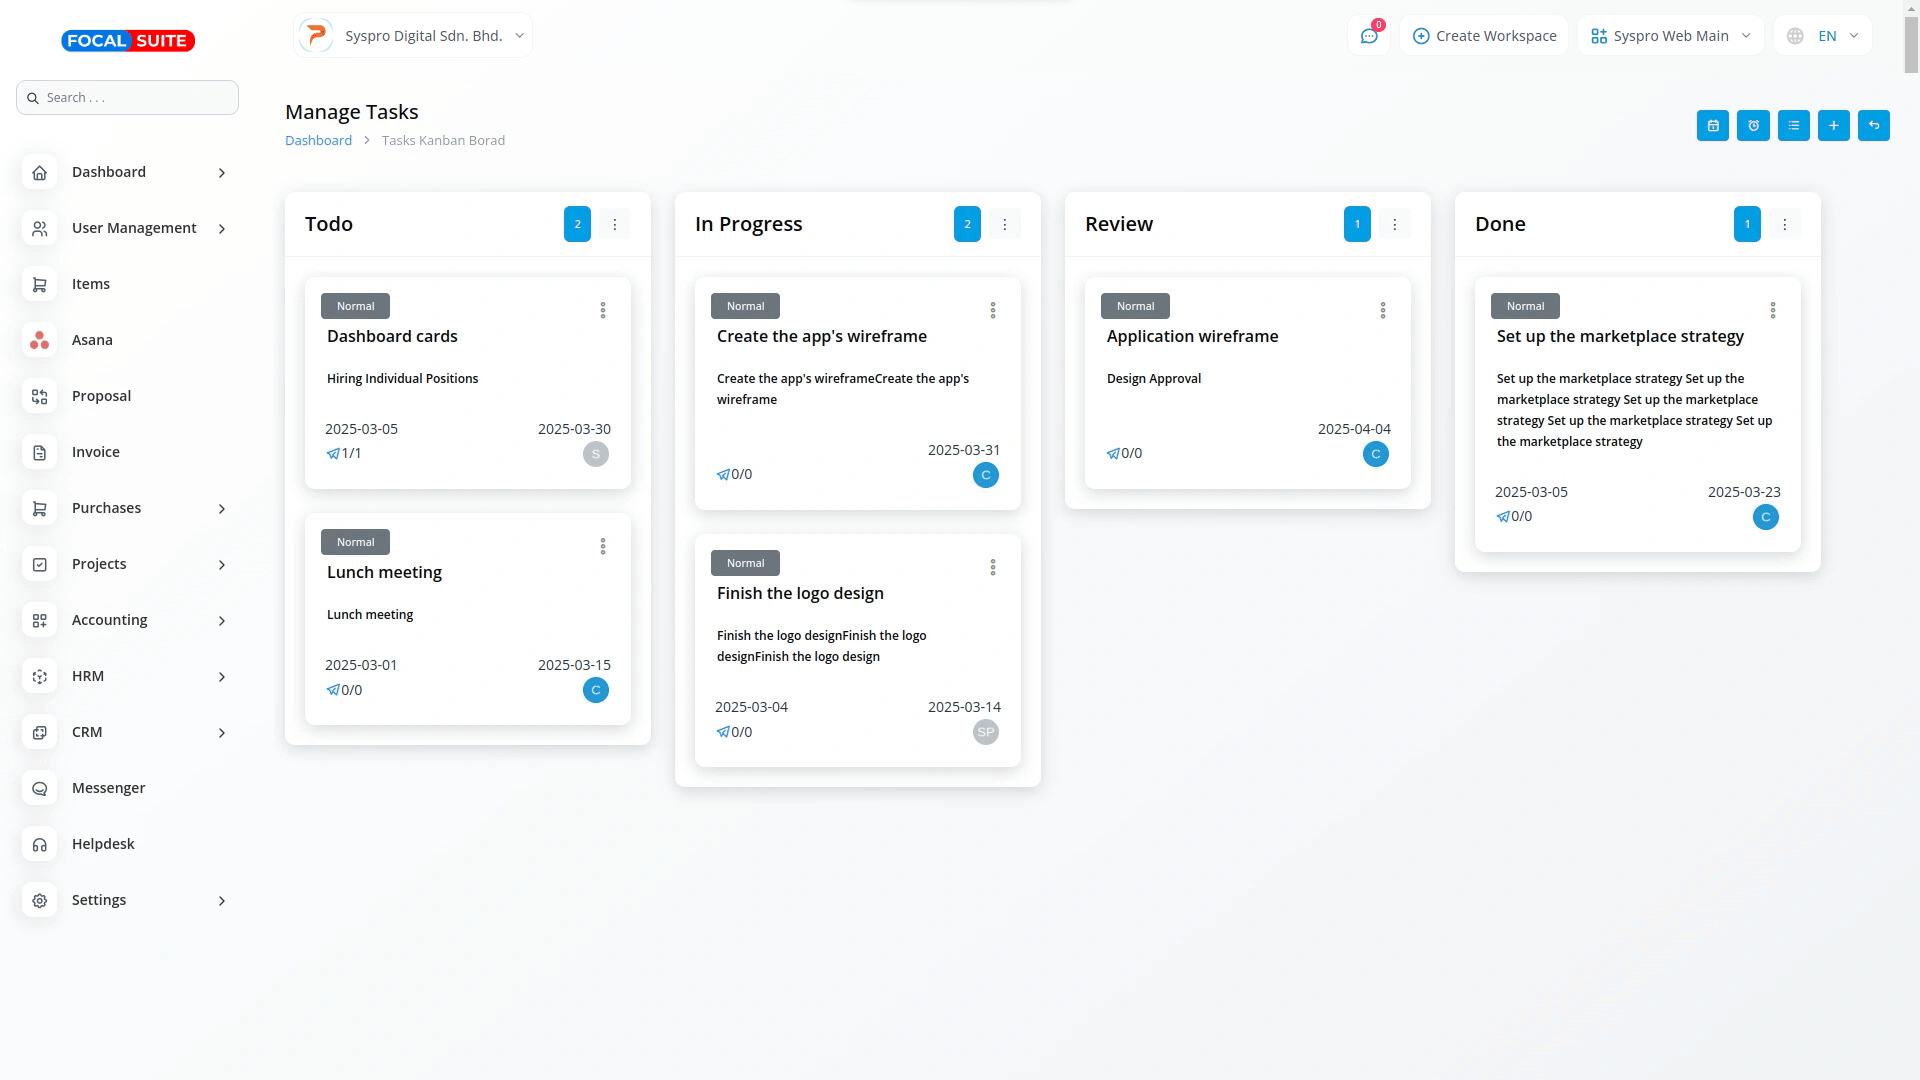
Task: Switch to list view icon
Action: (1793, 126)
